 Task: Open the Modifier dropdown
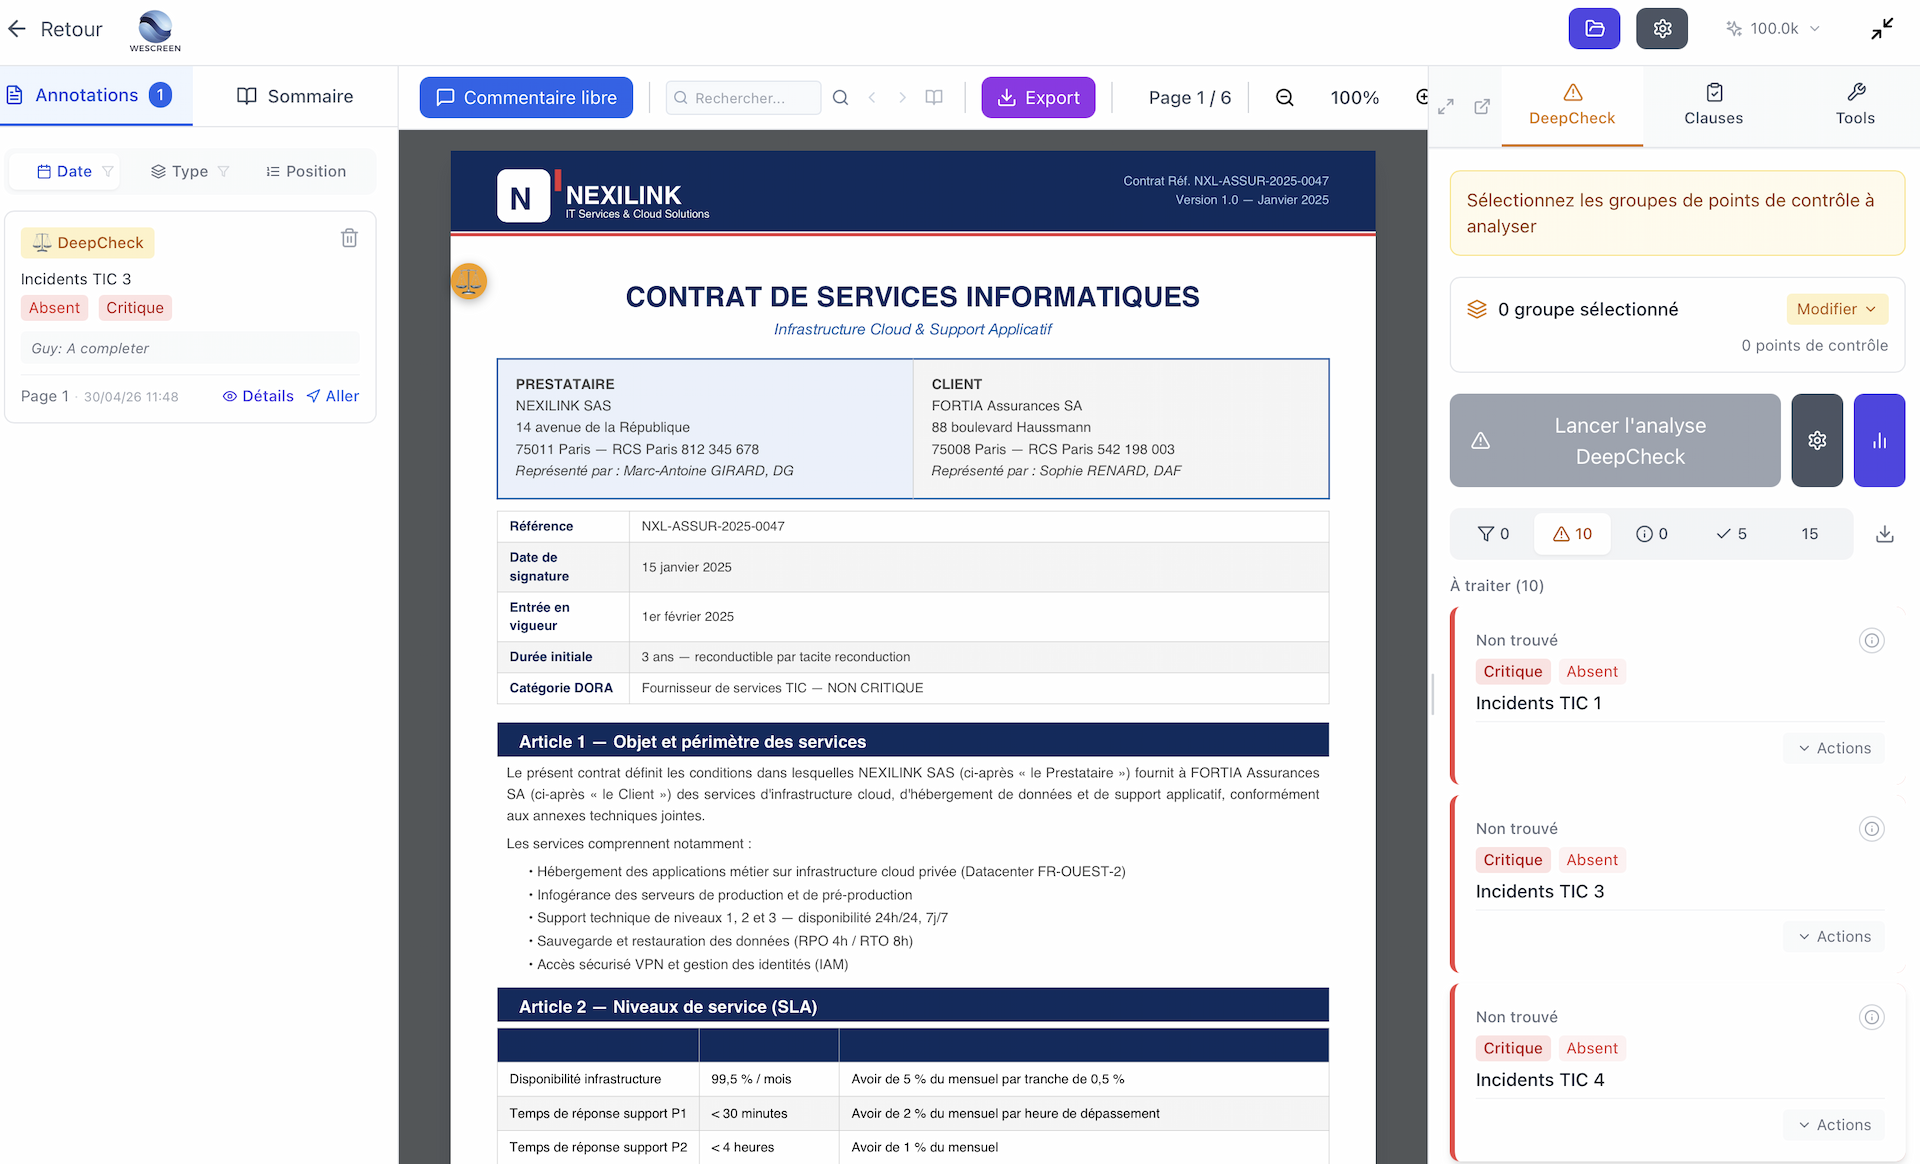1837,310
